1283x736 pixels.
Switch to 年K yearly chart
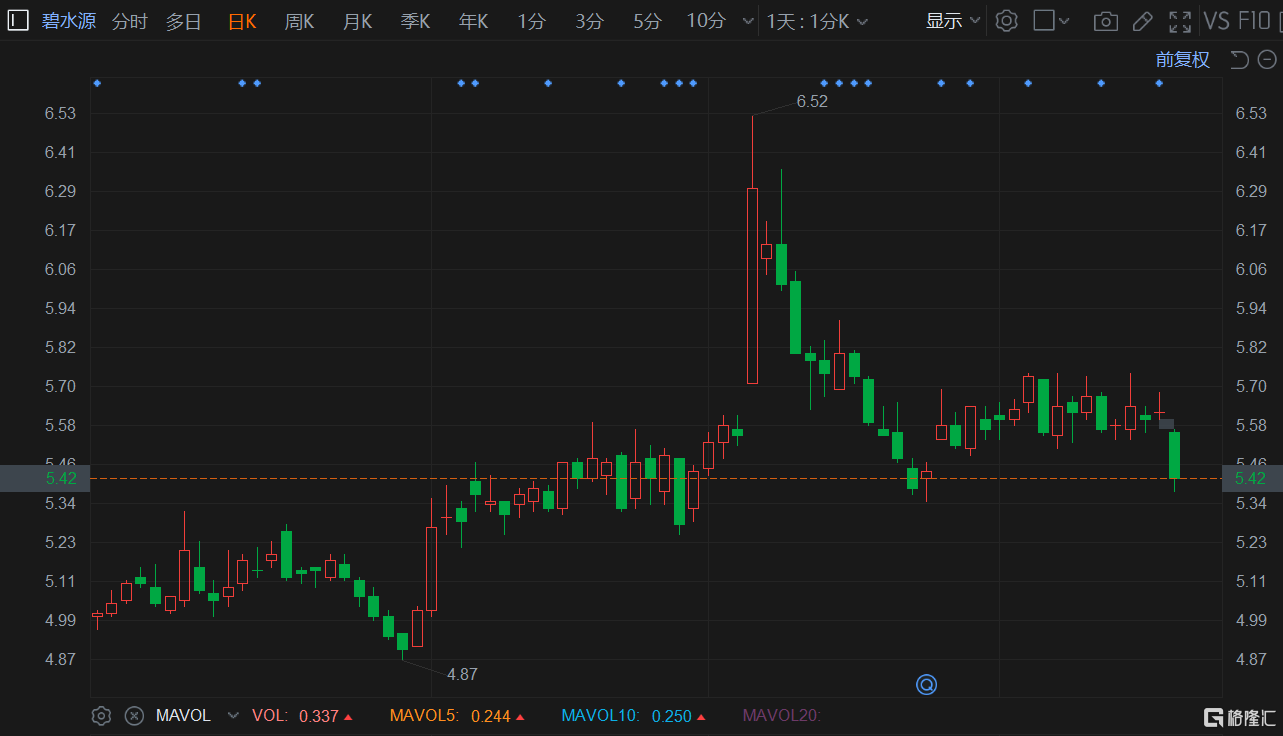[473, 21]
